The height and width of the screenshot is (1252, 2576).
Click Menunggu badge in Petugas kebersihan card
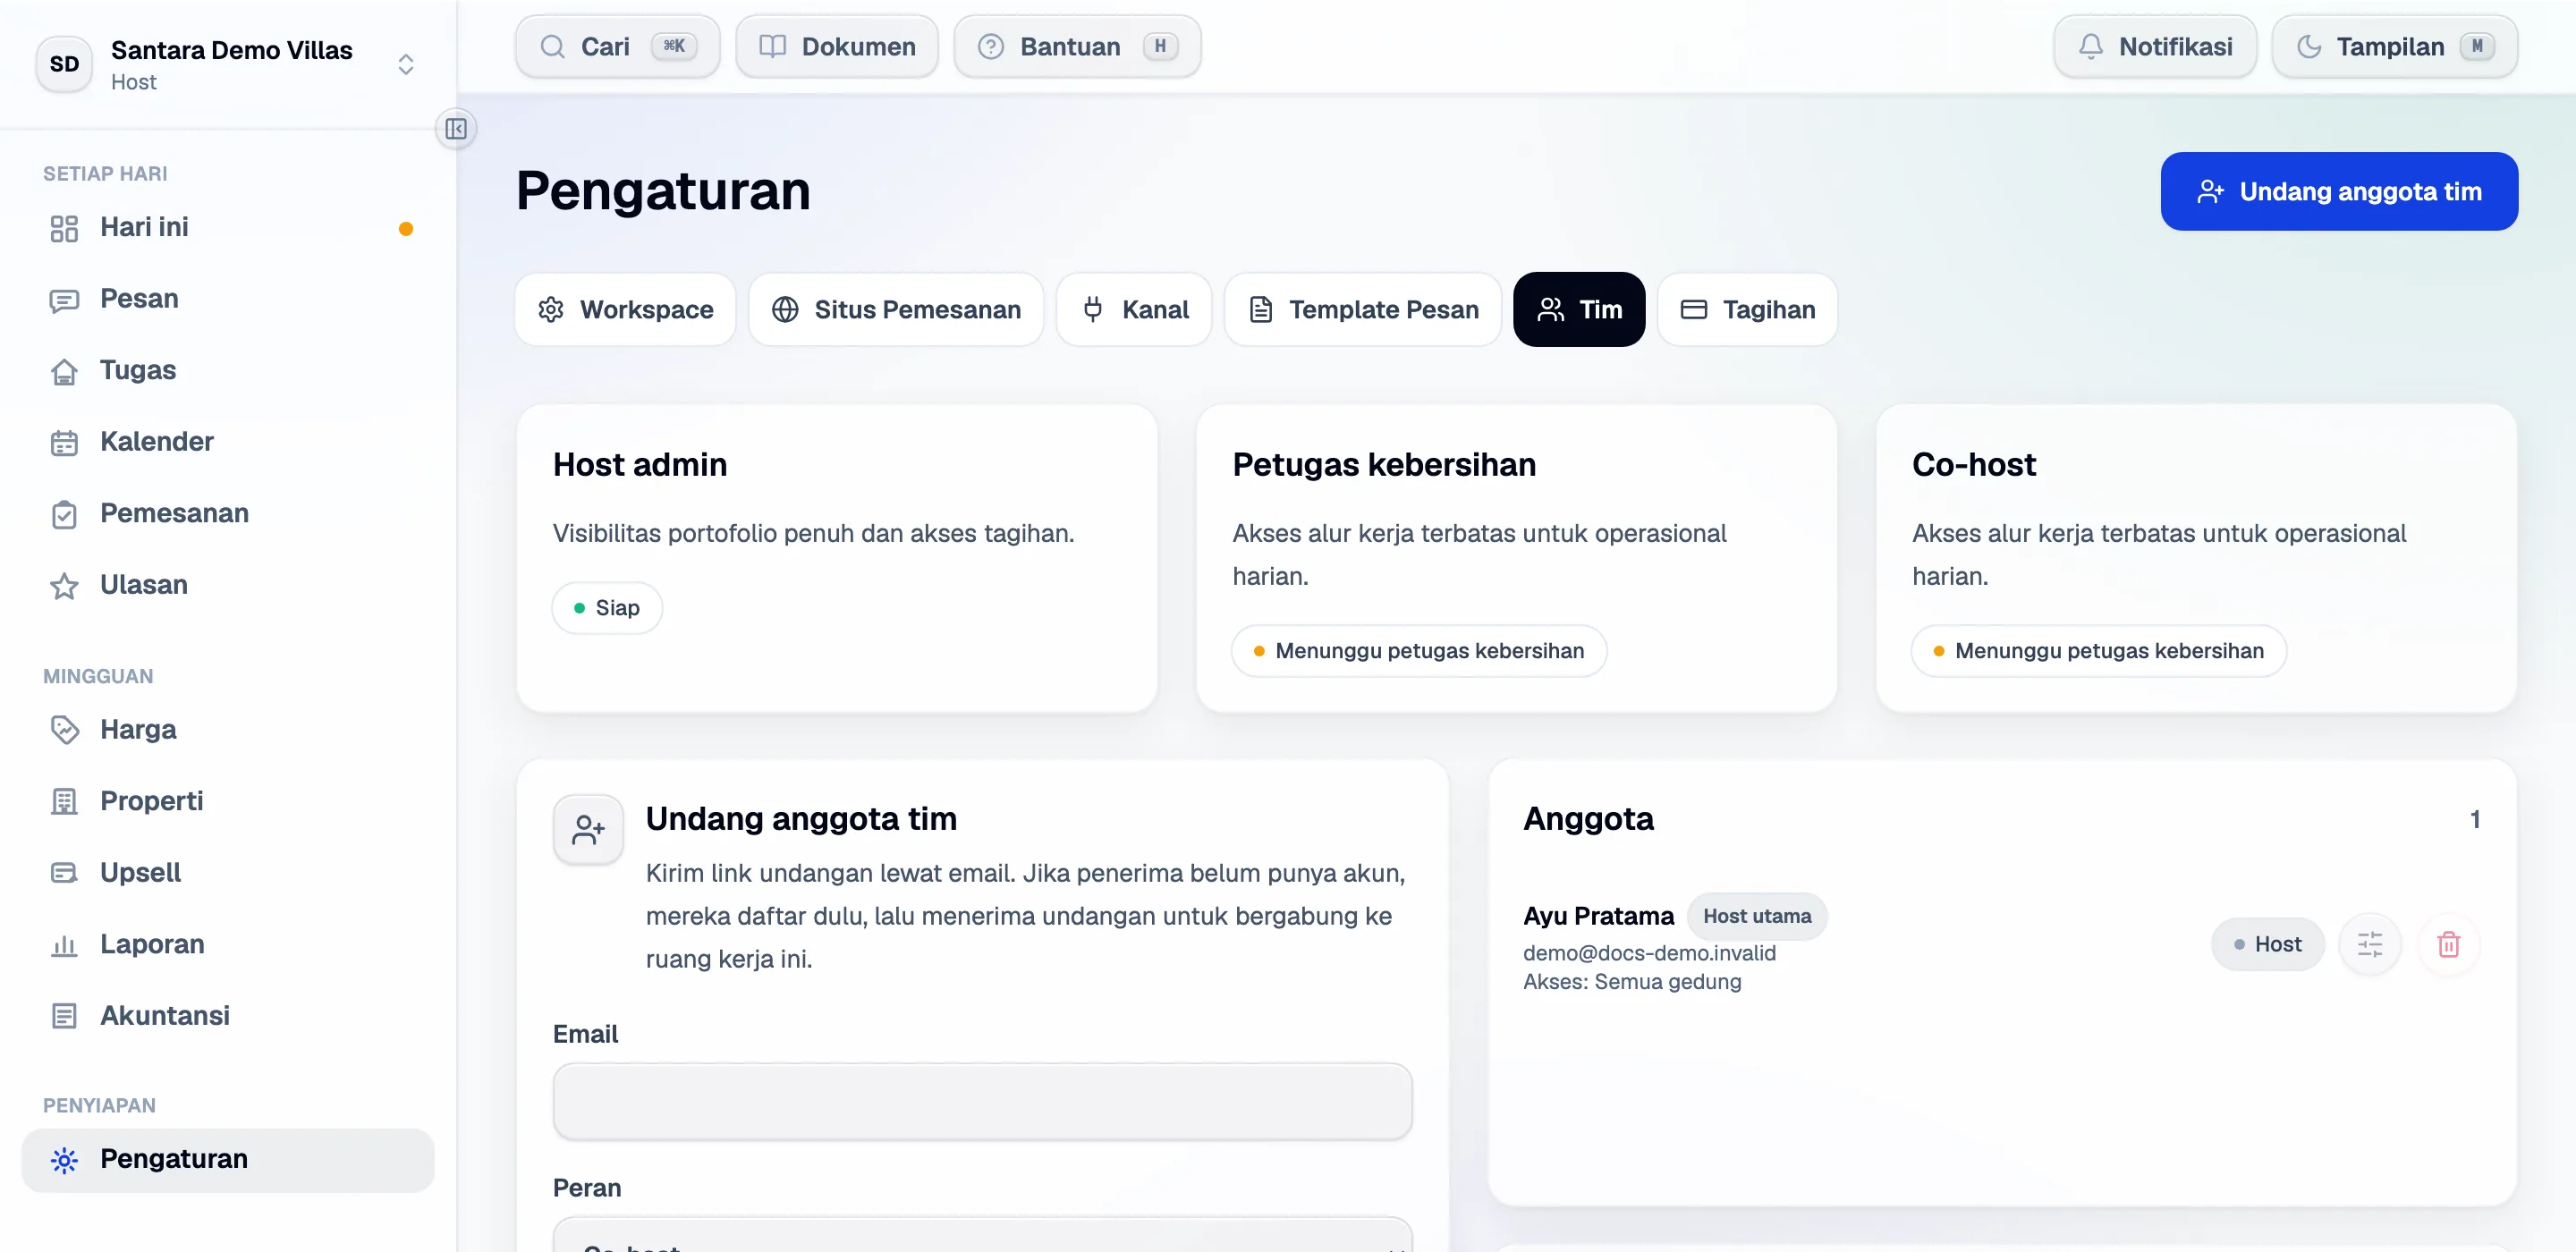tap(1419, 651)
